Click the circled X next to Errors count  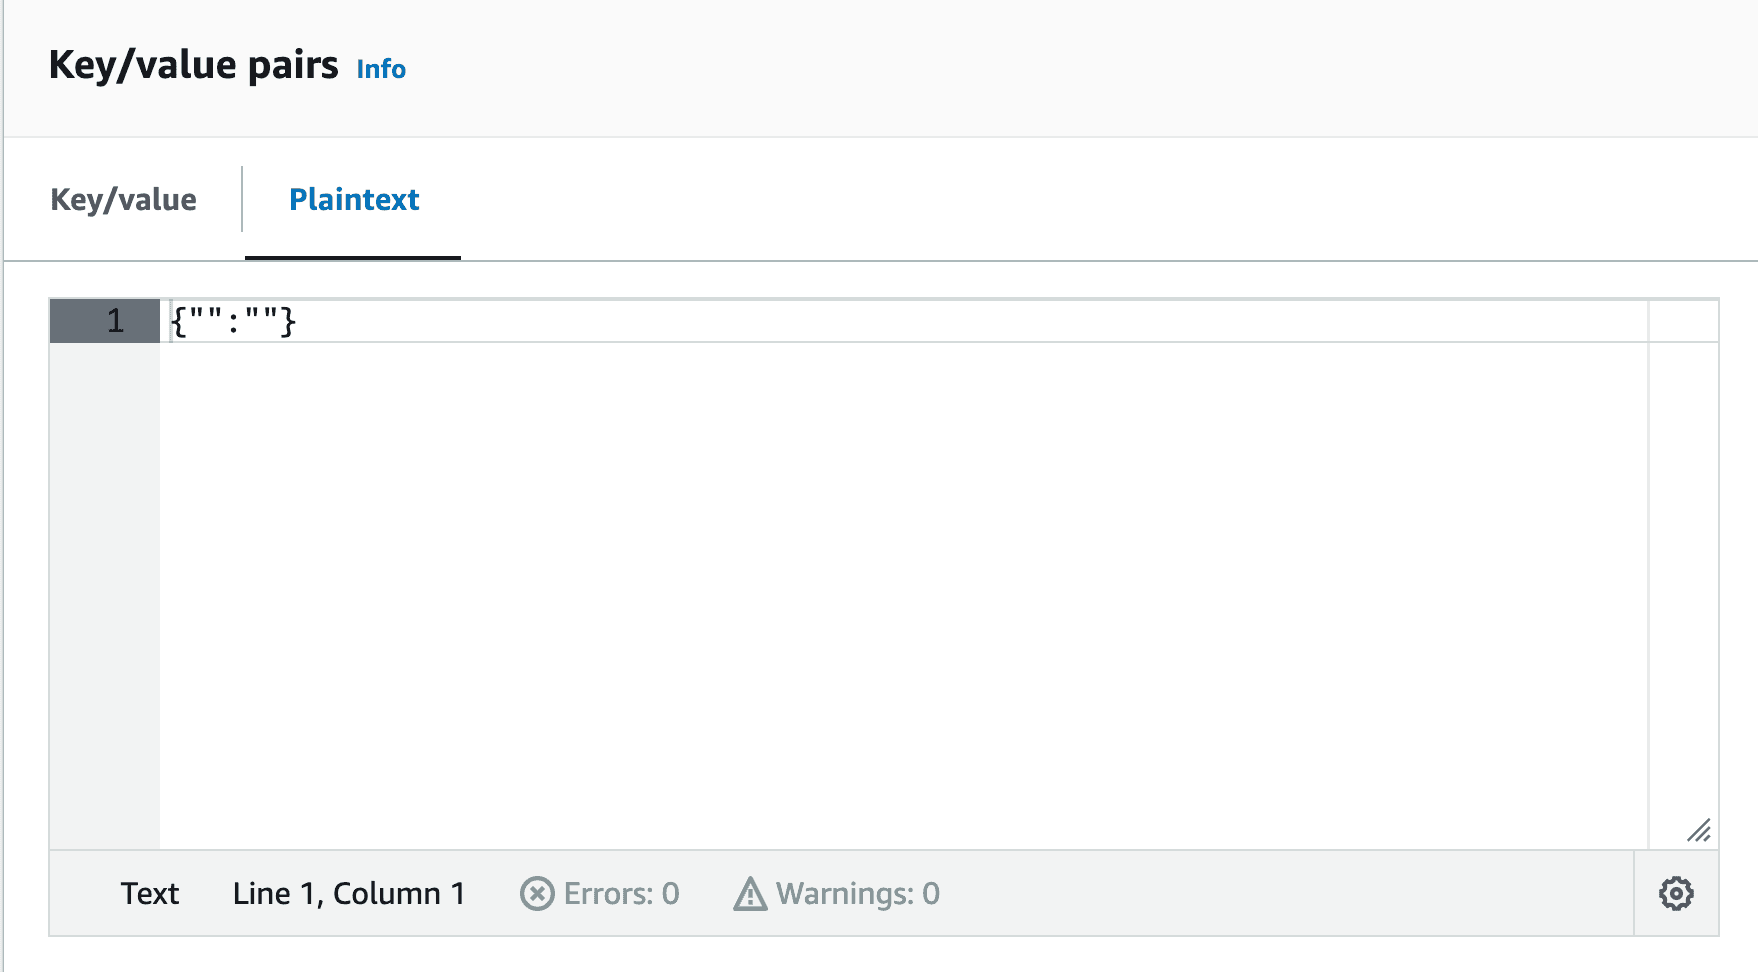pyautogui.click(x=537, y=894)
